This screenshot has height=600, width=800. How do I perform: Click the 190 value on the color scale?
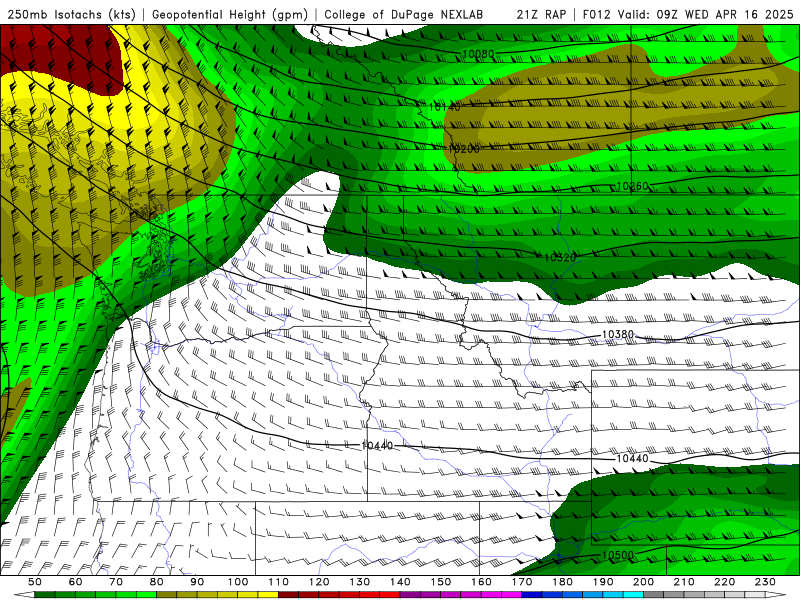[x=604, y=582]
